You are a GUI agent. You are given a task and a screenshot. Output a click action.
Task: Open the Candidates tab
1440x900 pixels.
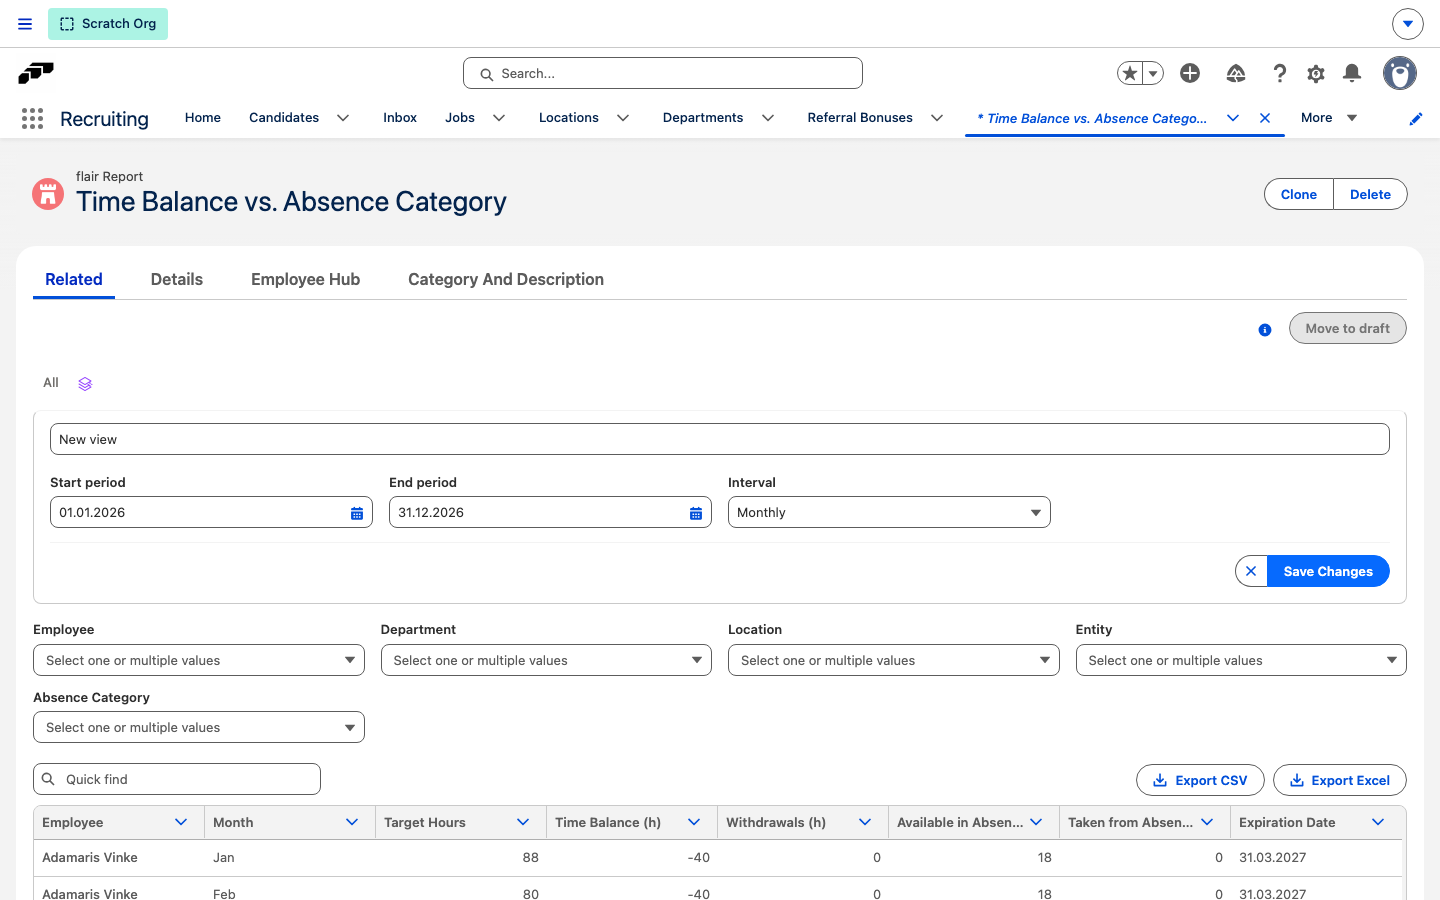[284, 118]
